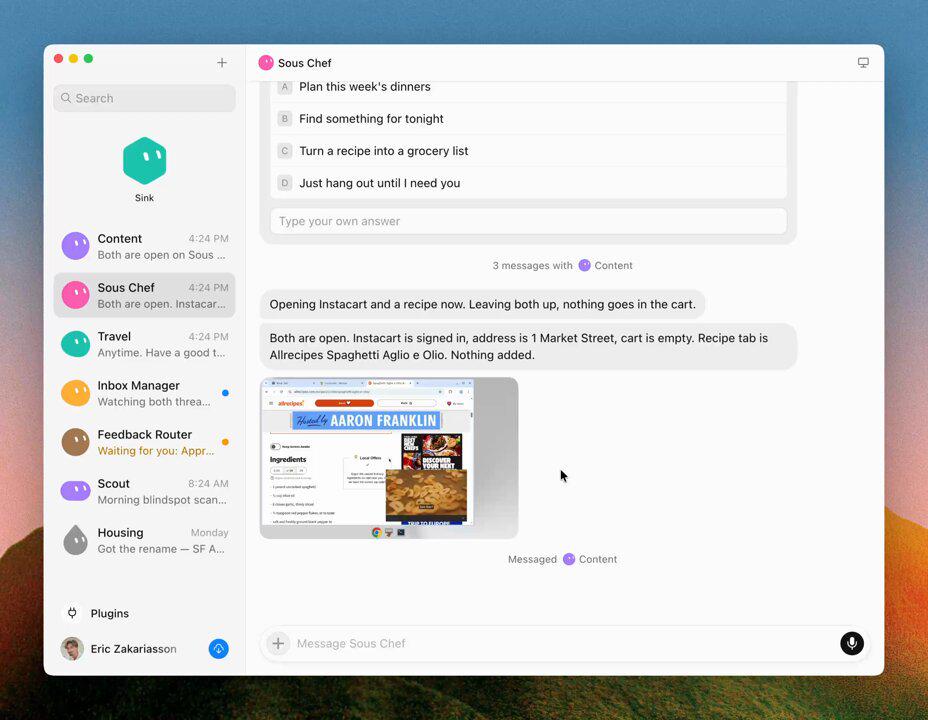Click the pink Sous Chef avatar in sidebar
The height and width of the screenshot is (720, 928).
(x=76, y=295)
